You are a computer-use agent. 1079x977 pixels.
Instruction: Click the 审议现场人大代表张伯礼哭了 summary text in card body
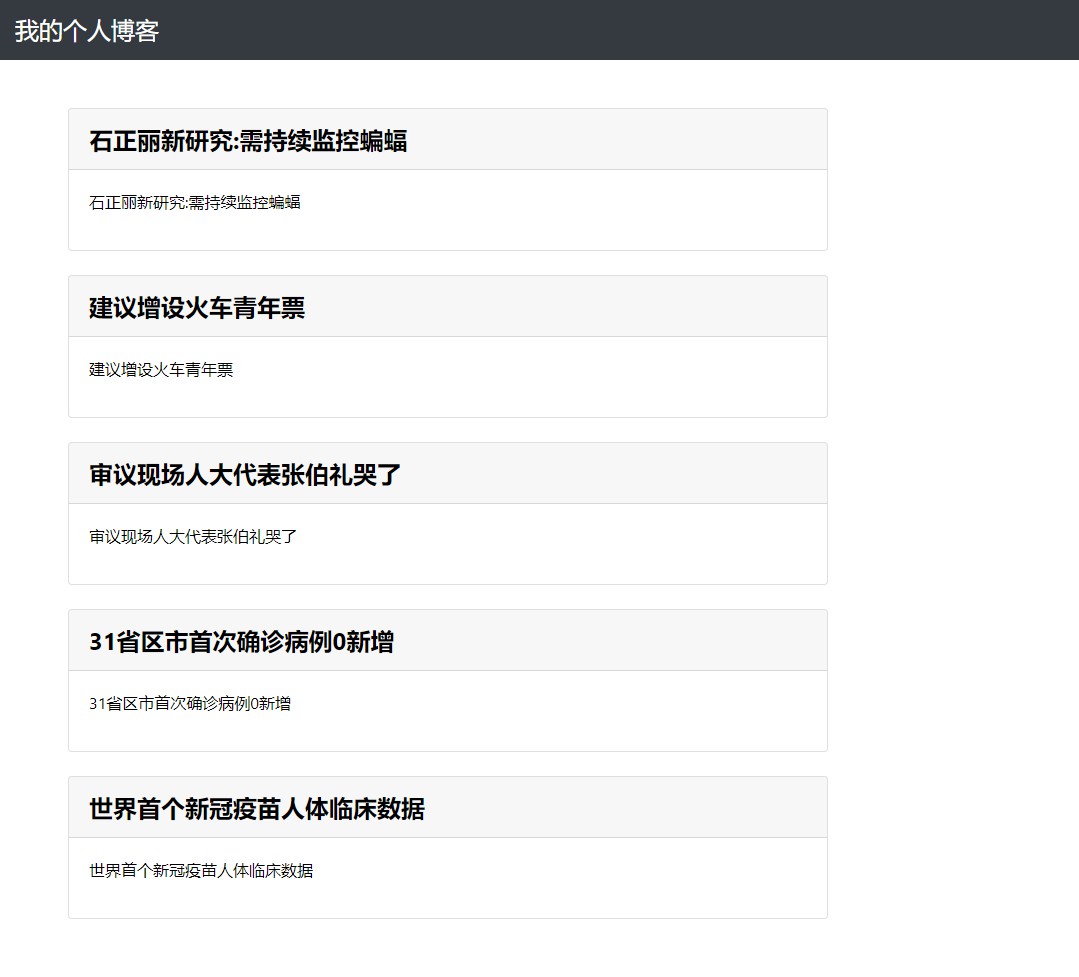[193, 537]
